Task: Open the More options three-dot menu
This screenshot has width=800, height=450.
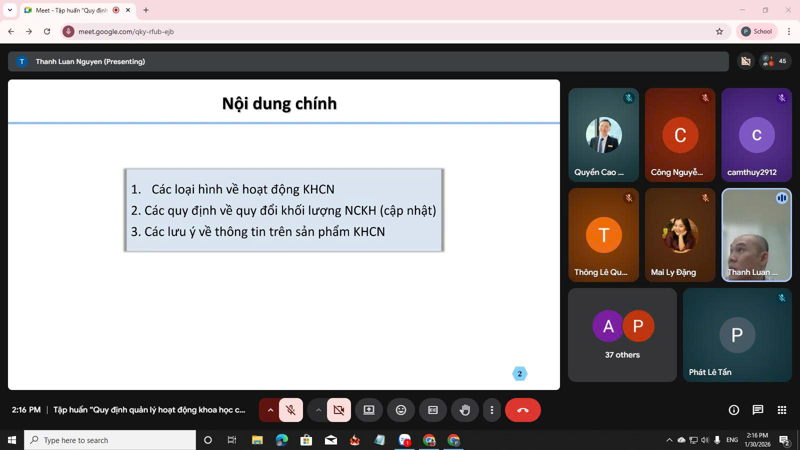Action: [491, 410]
